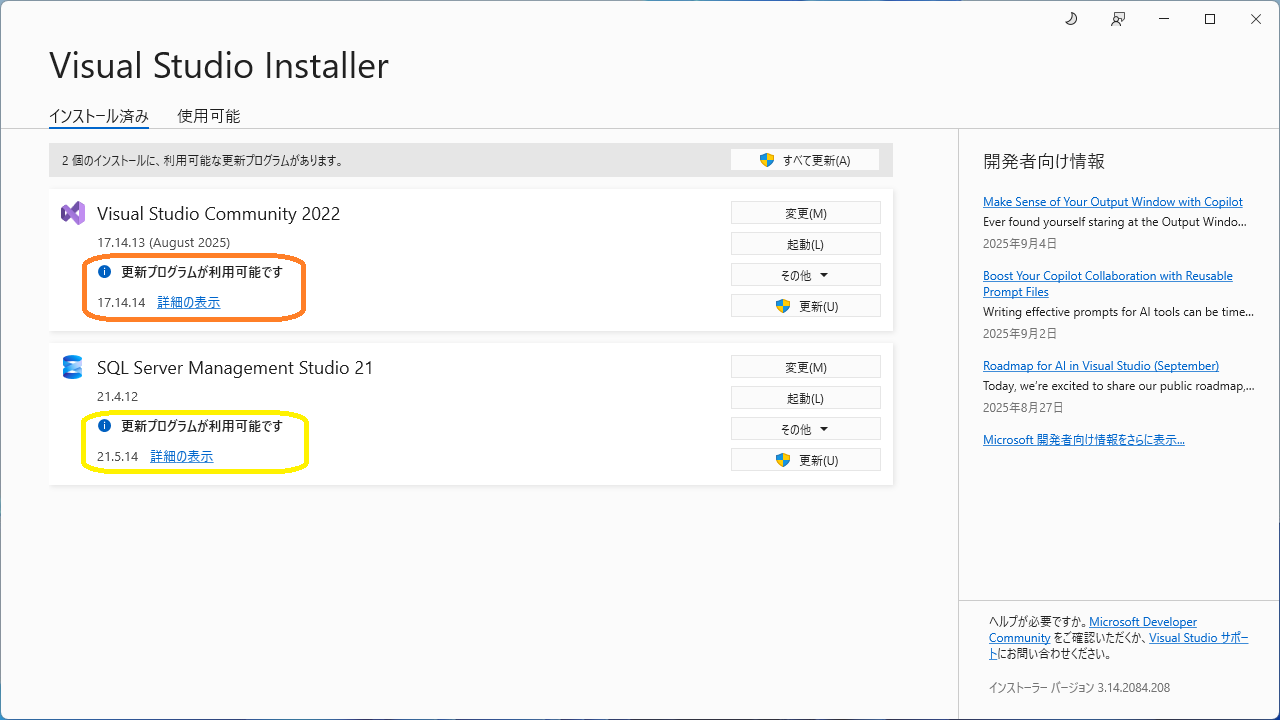
Task: Click 変更(M) for Visual Studio Community 2022
Action: [x=806, y=213]
